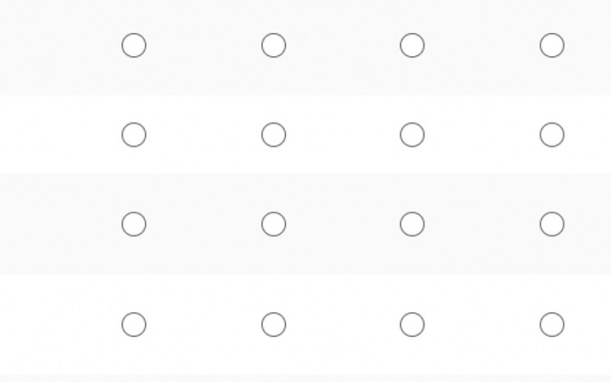Pick fourth row, third column radio button
The height and width of the screenshot is (383, 611).
[412, 324]
